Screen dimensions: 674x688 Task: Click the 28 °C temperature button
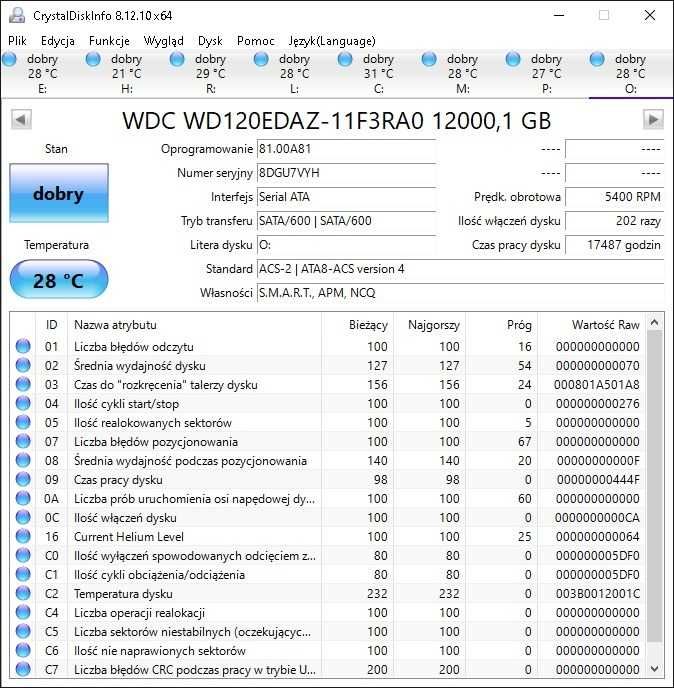[x=59, y=280]
